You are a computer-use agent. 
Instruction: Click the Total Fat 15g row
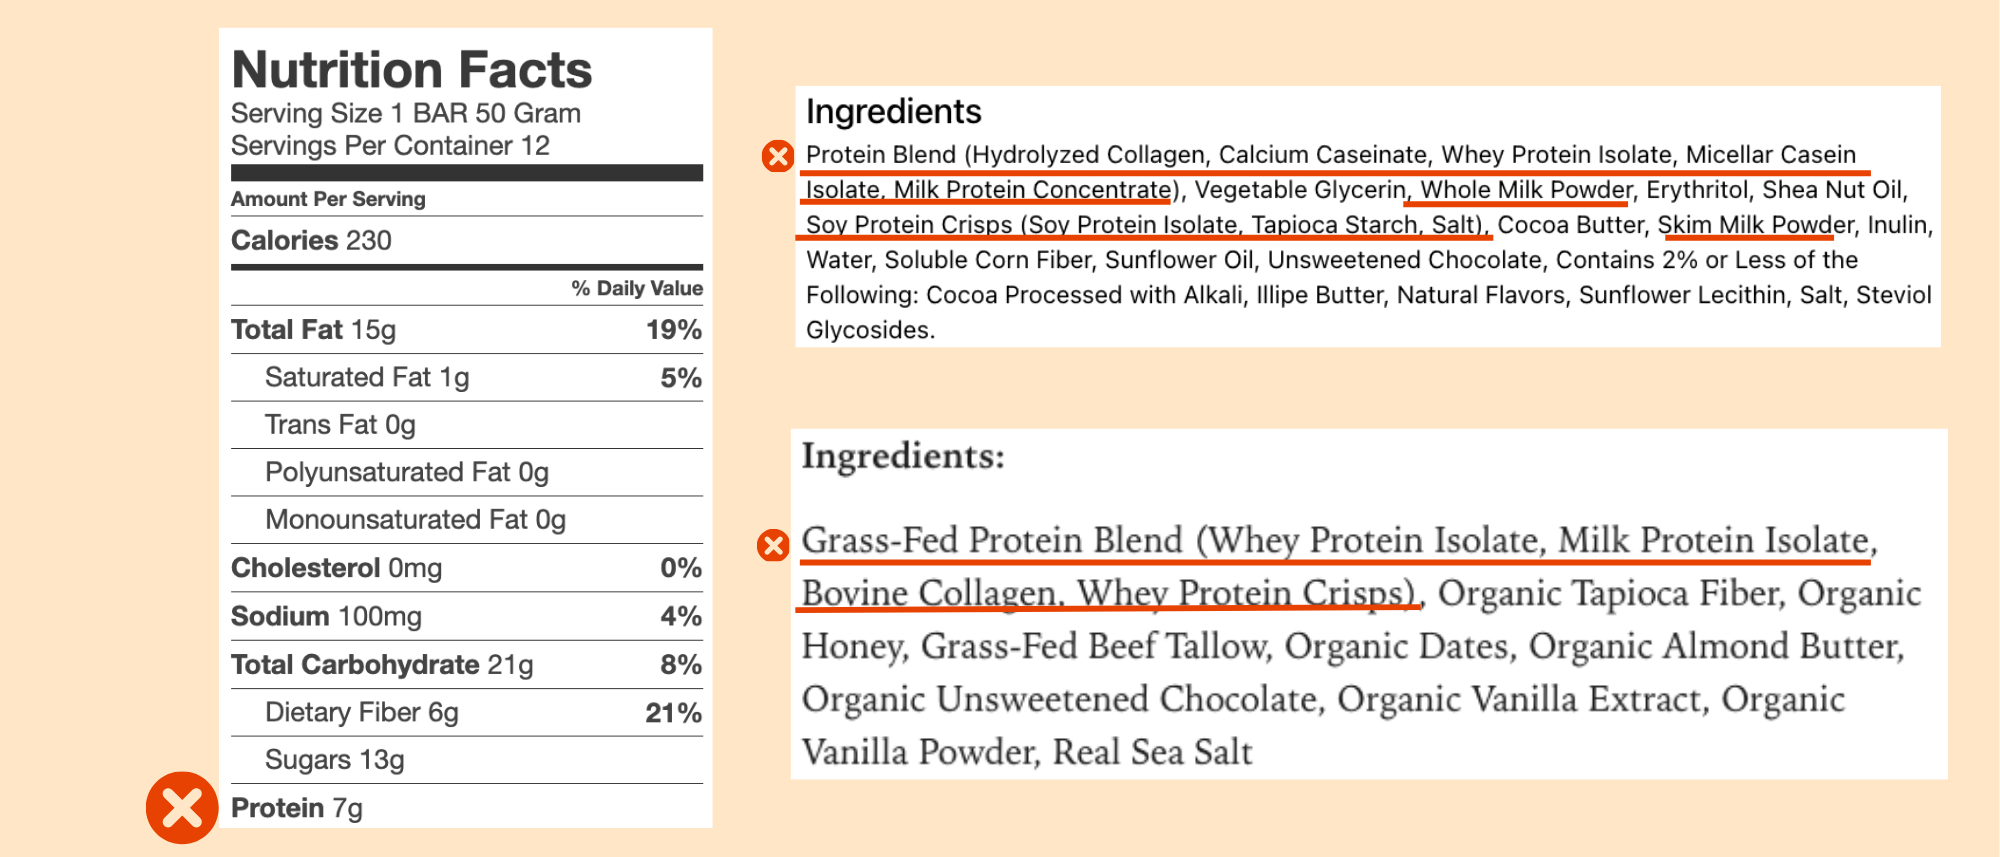click(467, 330)
